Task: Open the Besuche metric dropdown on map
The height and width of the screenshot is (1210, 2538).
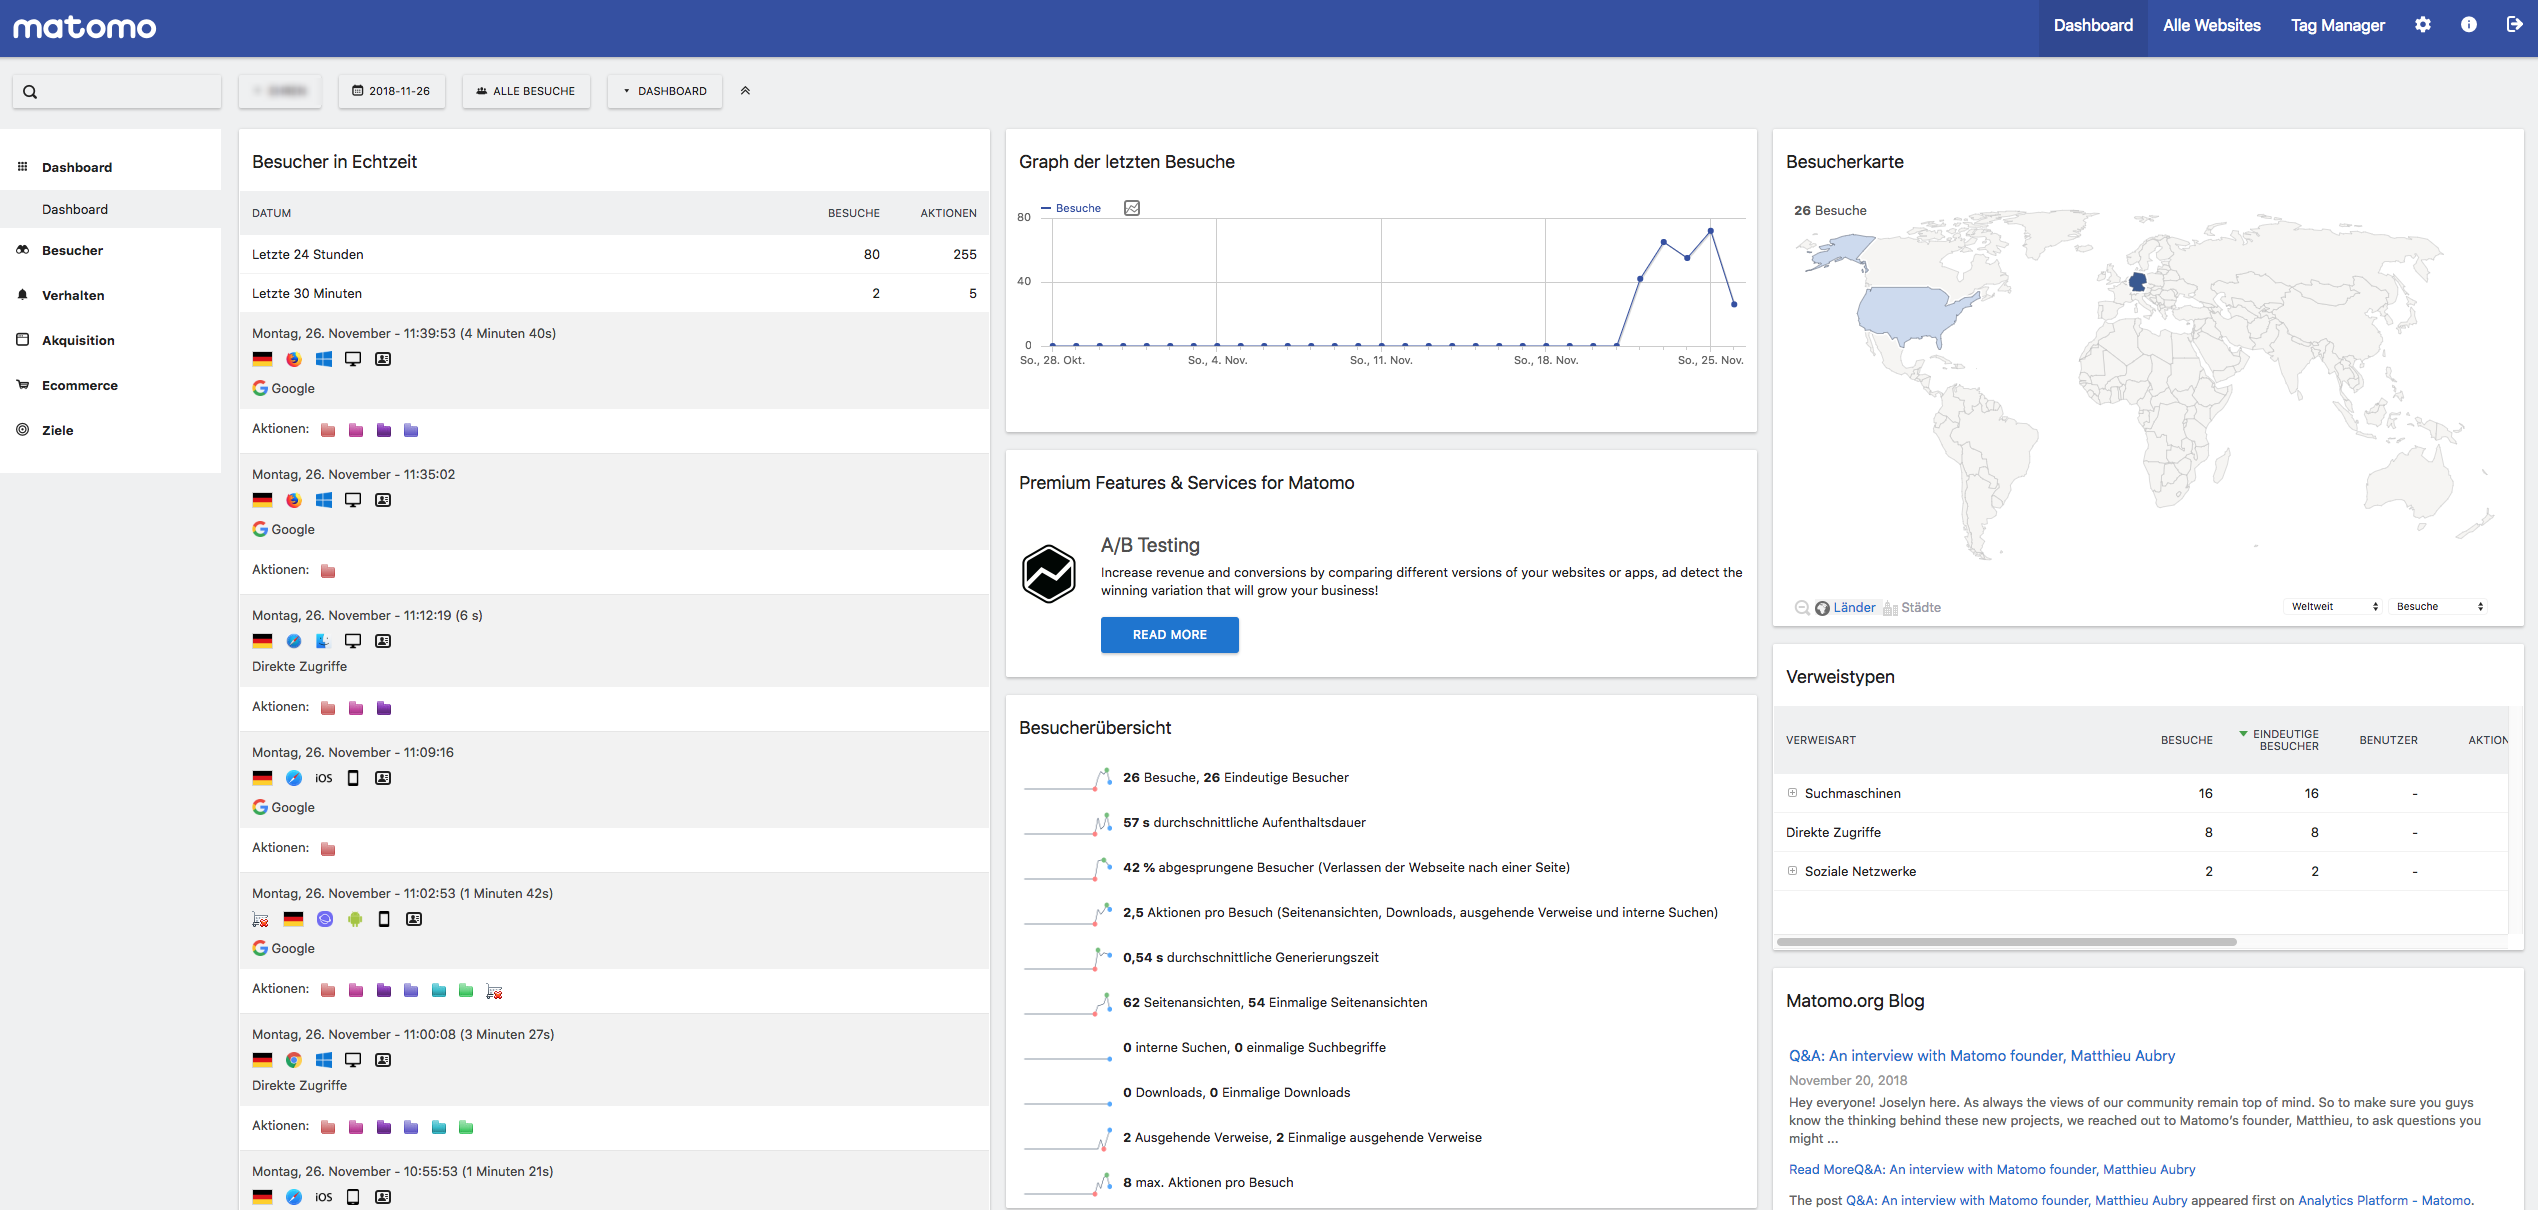Action: [x=2439, y=607]
